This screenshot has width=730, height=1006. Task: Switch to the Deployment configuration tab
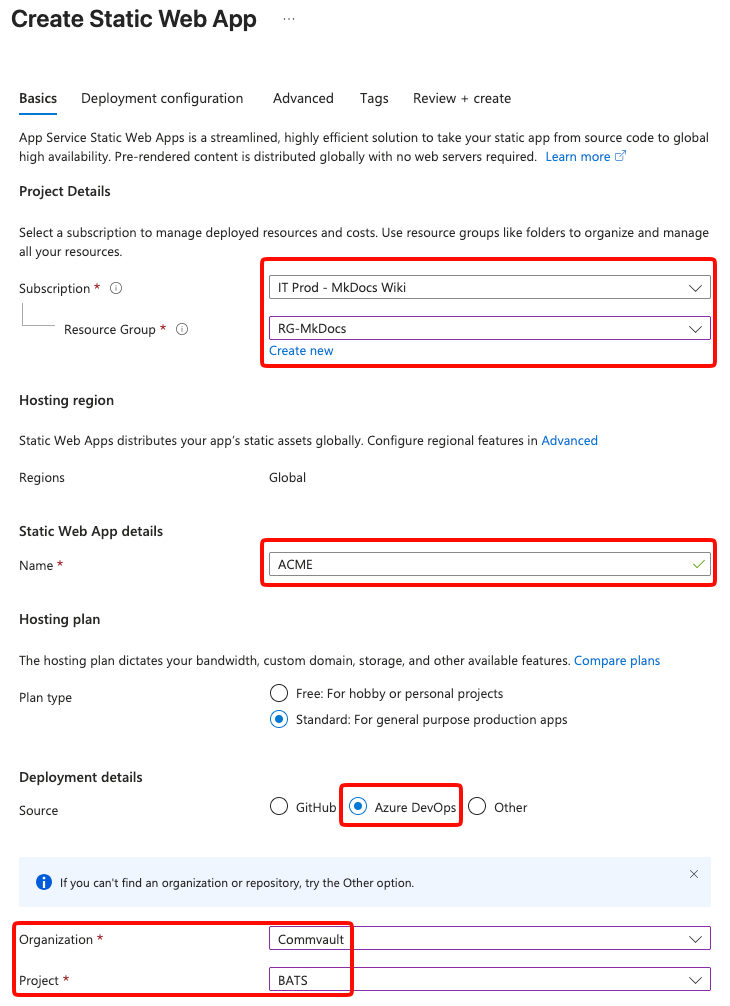pyautogui.click(x=162, y=98)
